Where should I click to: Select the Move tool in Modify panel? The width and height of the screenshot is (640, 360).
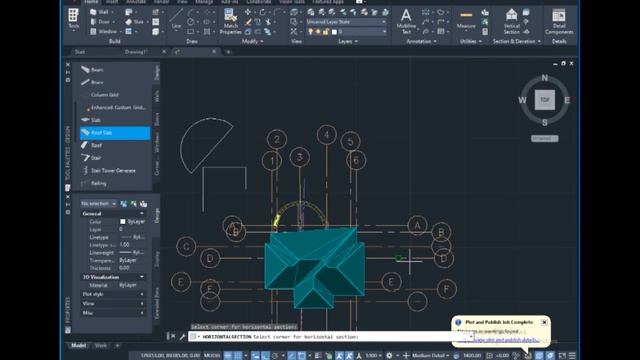click(248, 12)
